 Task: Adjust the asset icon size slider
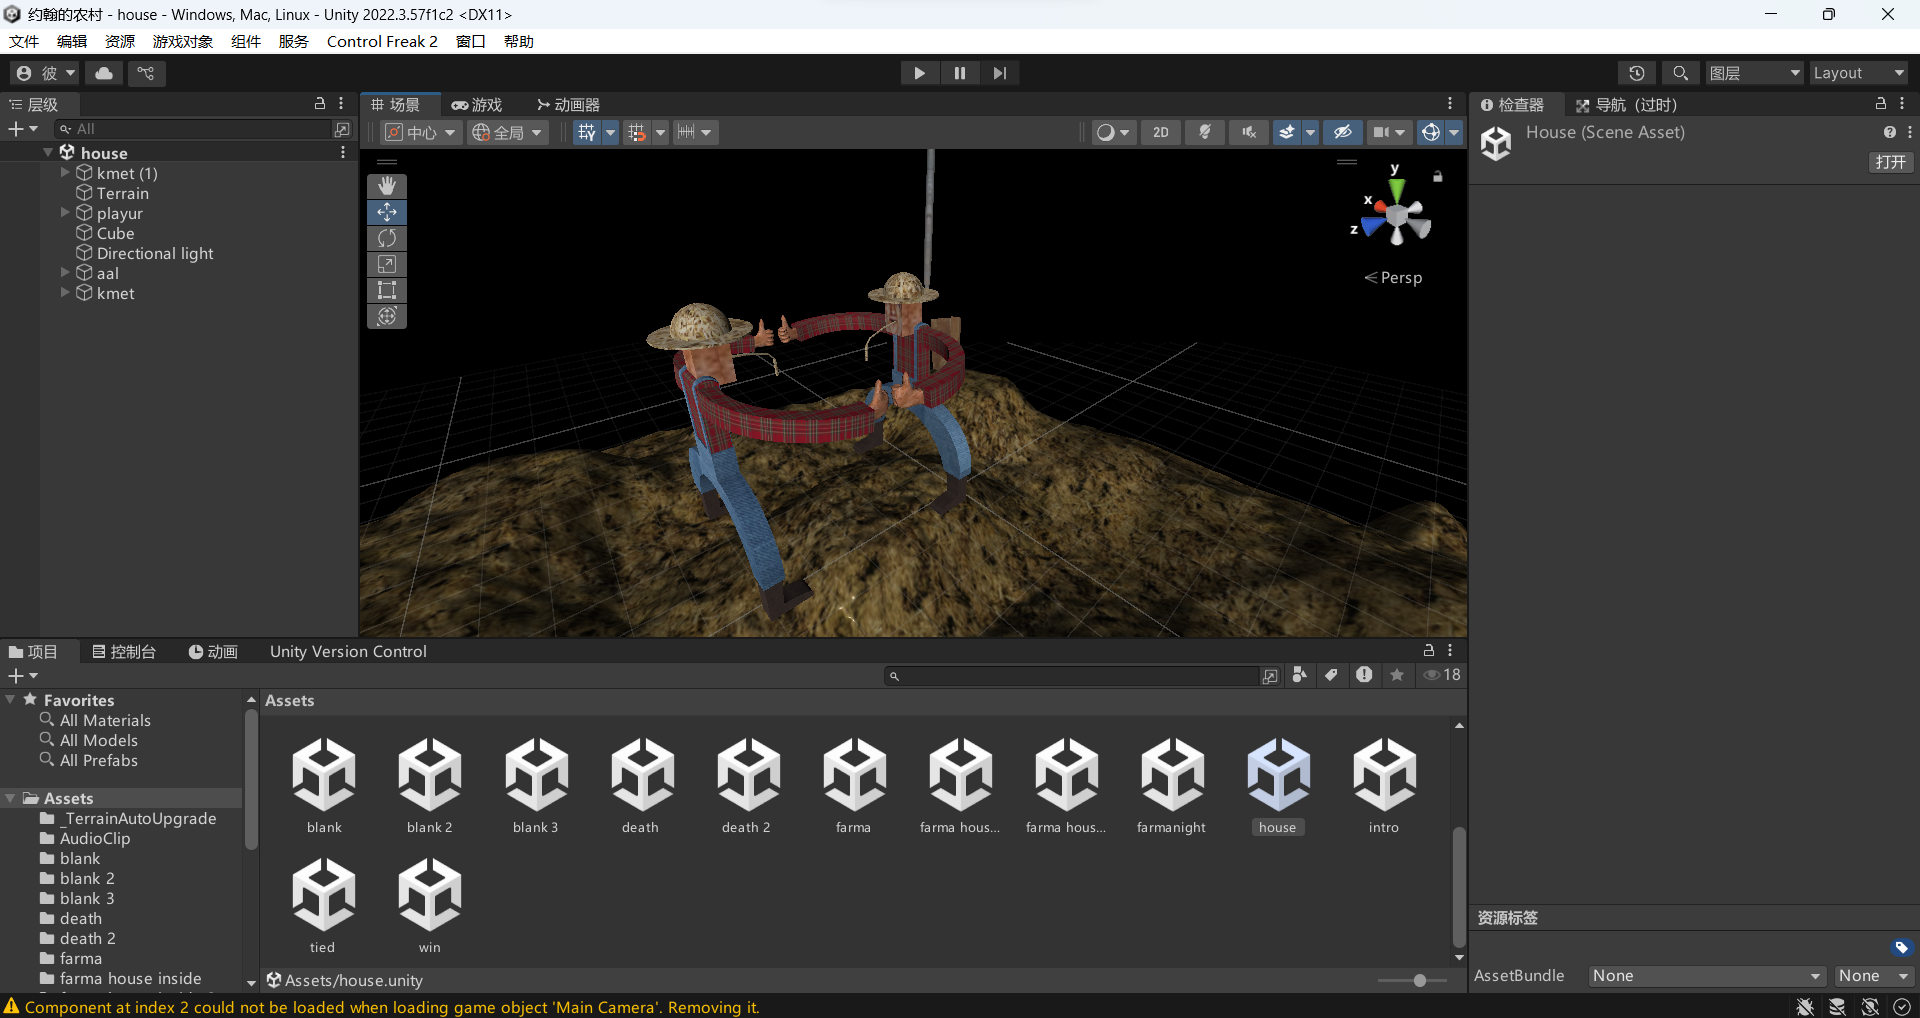tap(1419, 980)
